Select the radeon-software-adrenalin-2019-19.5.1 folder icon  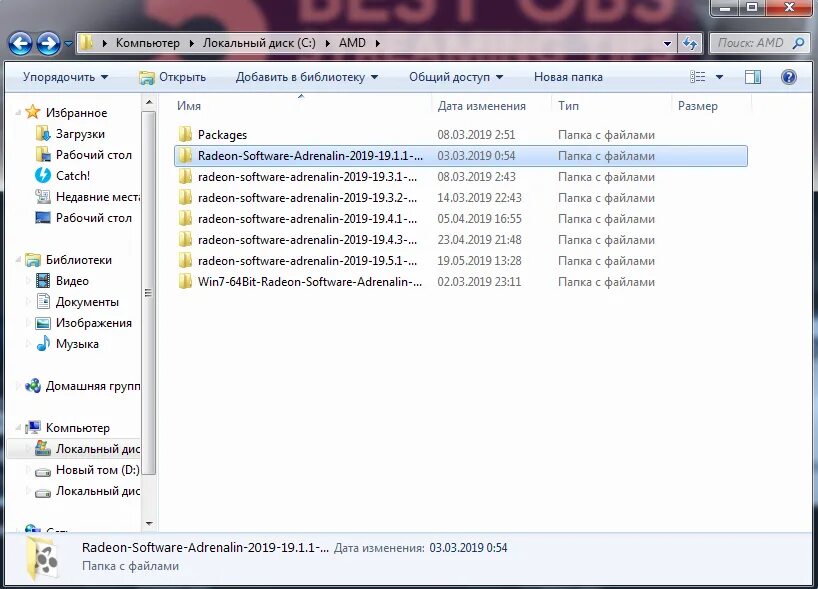185,260
